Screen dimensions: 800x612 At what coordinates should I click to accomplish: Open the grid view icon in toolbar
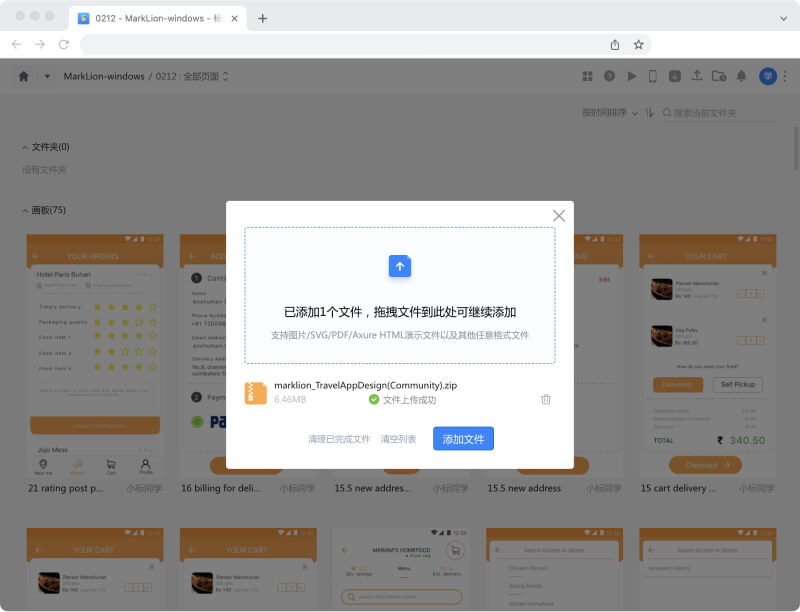click(x=587, y=76)
